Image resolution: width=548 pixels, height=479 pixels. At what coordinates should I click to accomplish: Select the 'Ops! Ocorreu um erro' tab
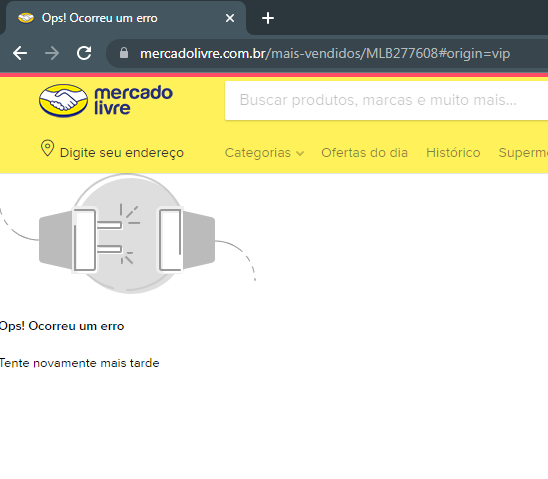pos(125,18)
